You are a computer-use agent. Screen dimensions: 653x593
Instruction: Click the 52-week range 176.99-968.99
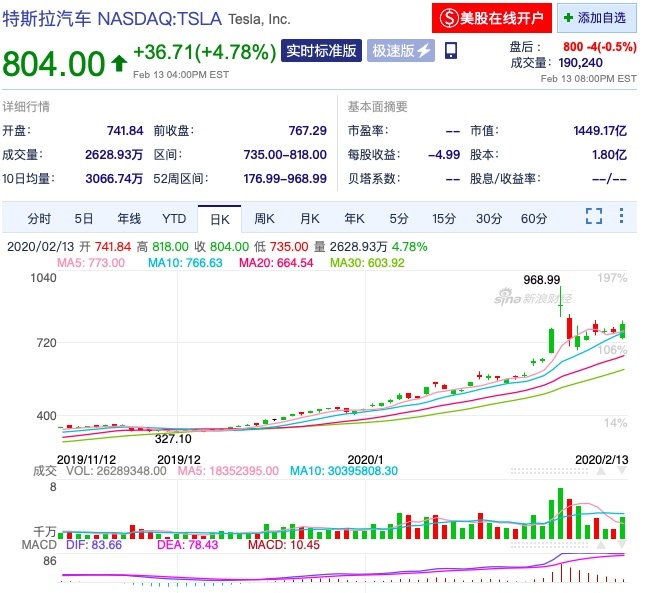[x=285, y=179]
